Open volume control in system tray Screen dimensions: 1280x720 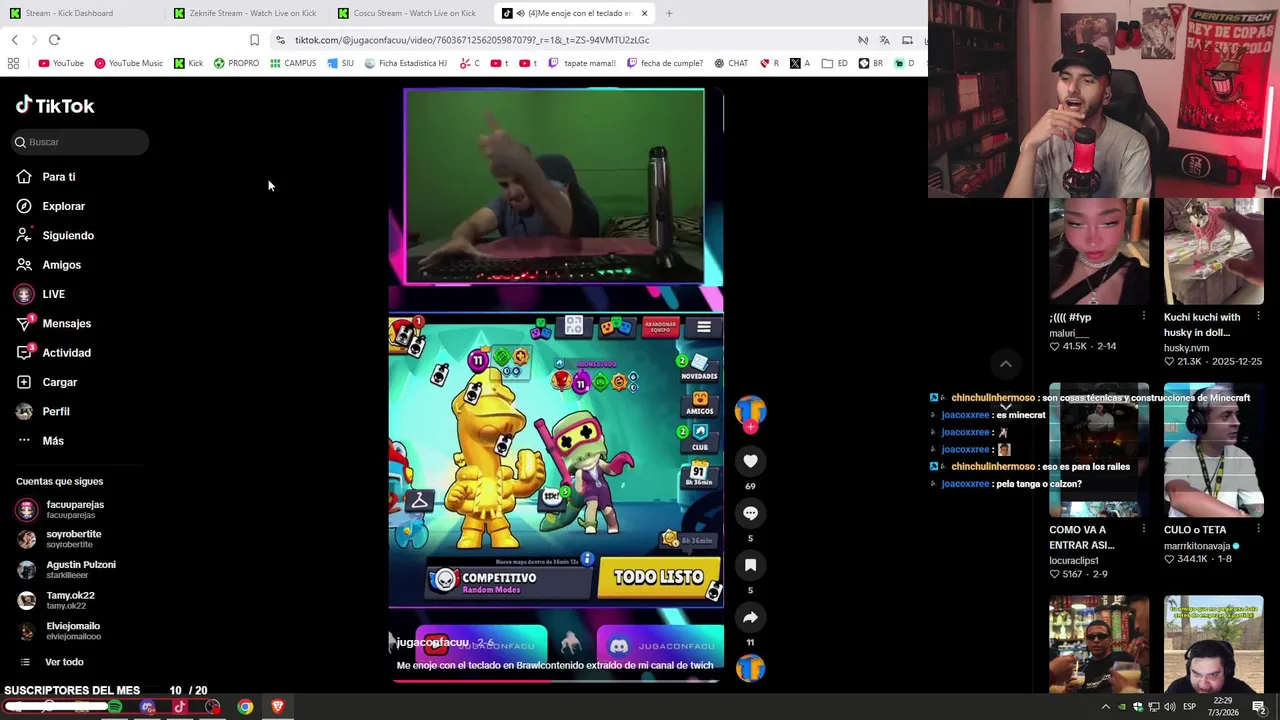pos(1169,707)
